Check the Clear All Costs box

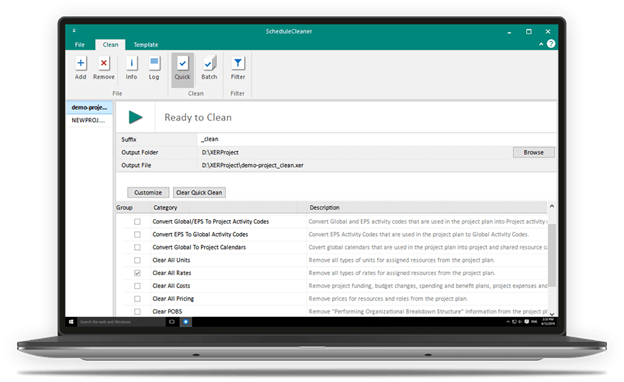[x=137, y=286]
